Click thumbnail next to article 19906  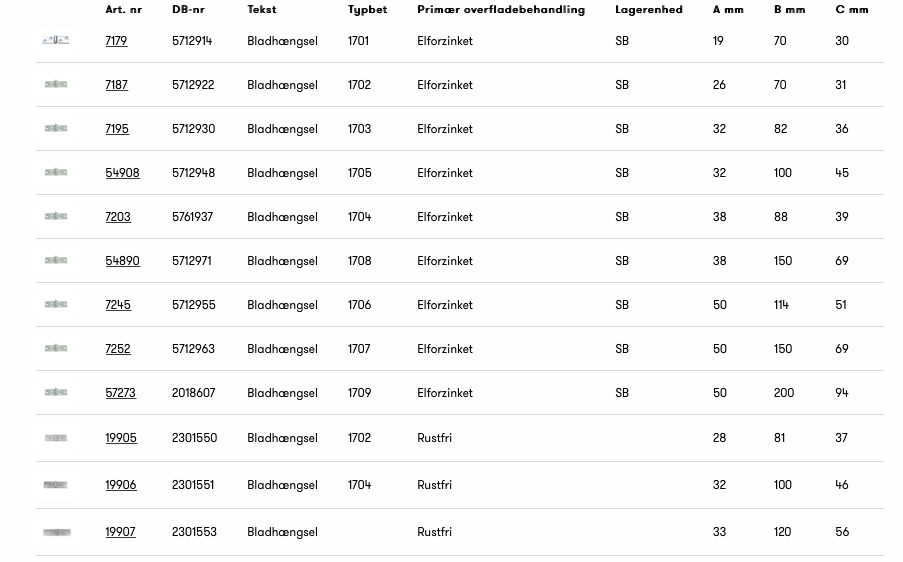[x=56, y=484]
